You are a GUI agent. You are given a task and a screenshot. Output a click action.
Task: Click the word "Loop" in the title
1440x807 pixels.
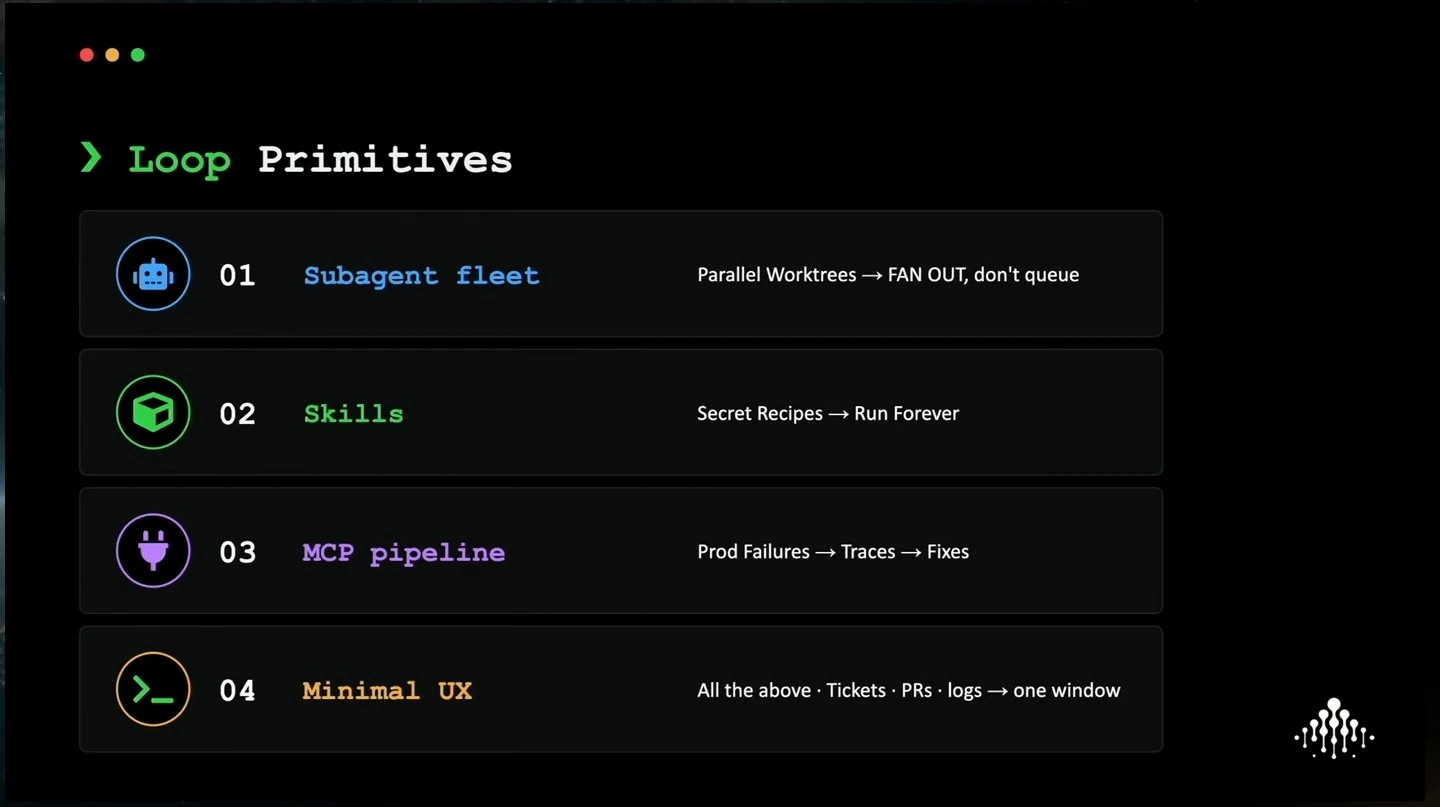coord(179,160)
